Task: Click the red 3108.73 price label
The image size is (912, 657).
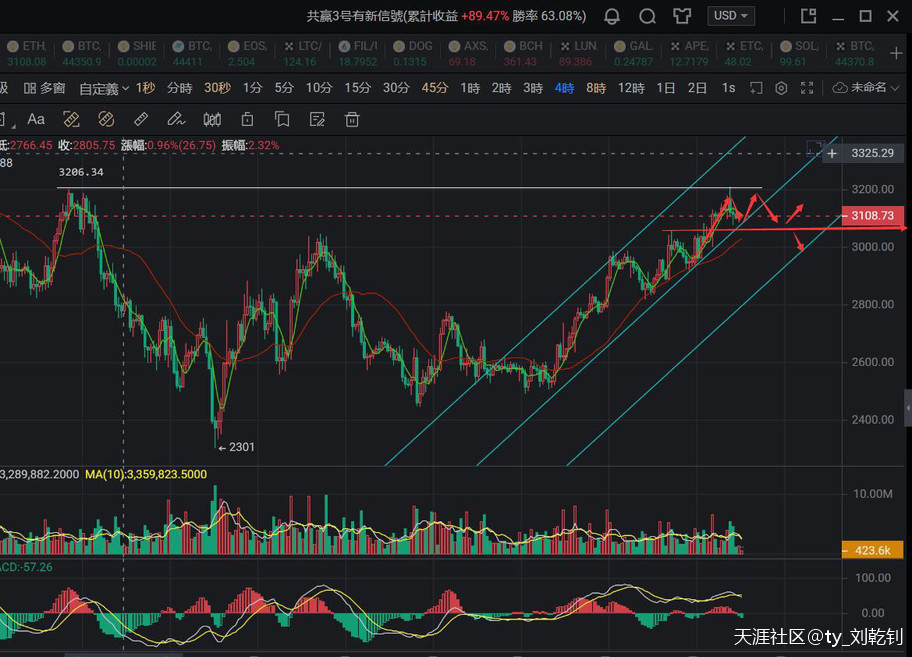Action: click(x=874, y=216)
